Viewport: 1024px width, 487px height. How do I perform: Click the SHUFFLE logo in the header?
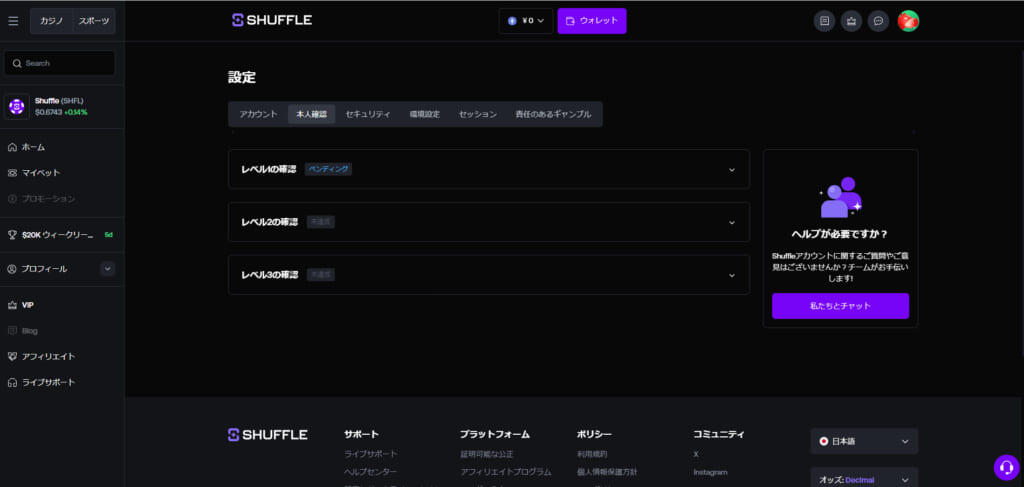(x=272, y=20)
